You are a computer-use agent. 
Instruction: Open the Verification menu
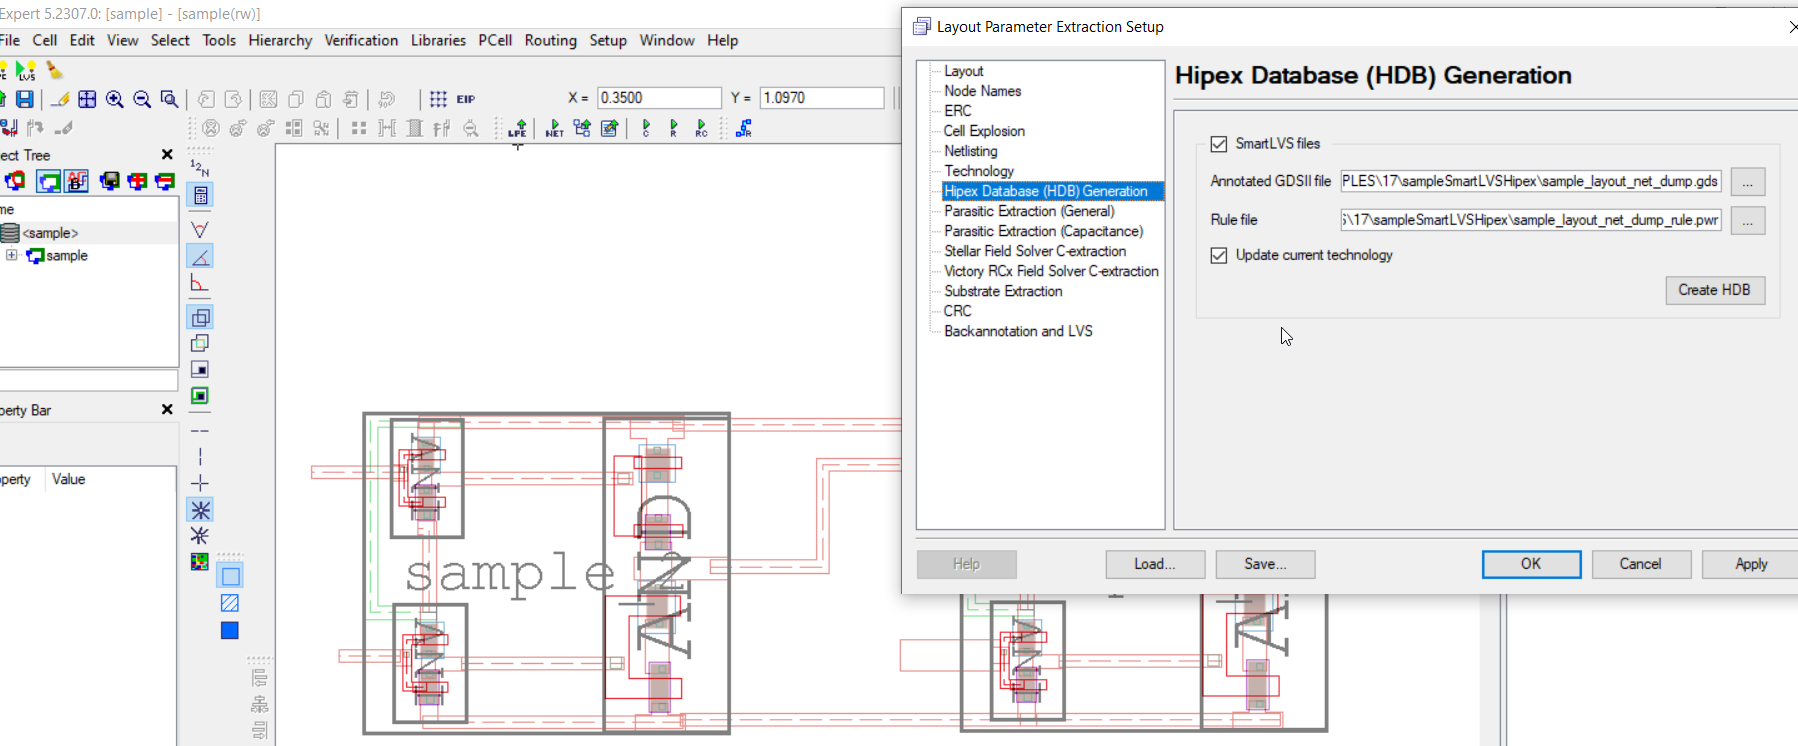click(x=361, y=40)
